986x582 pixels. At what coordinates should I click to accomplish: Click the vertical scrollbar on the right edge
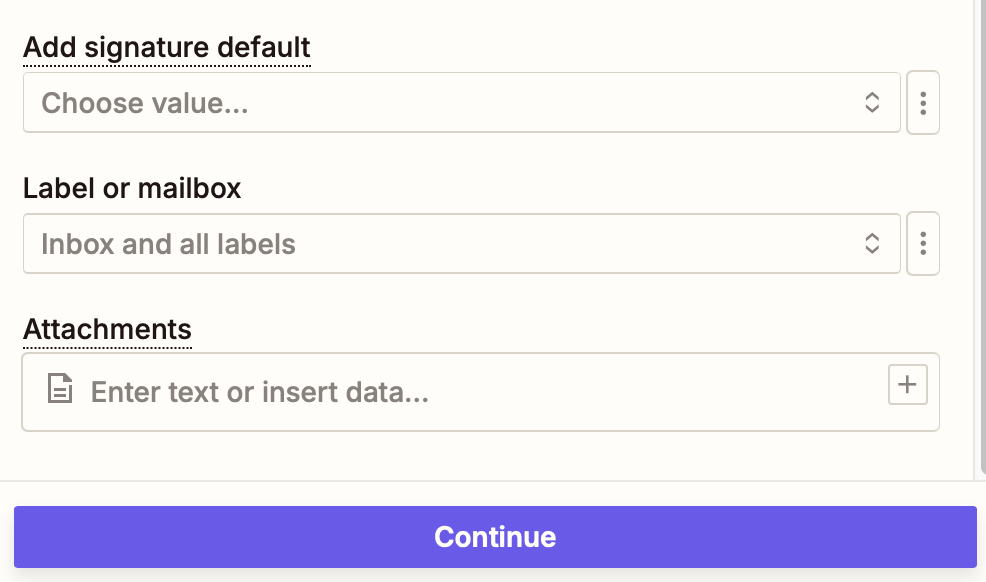[x=980, y=240]
